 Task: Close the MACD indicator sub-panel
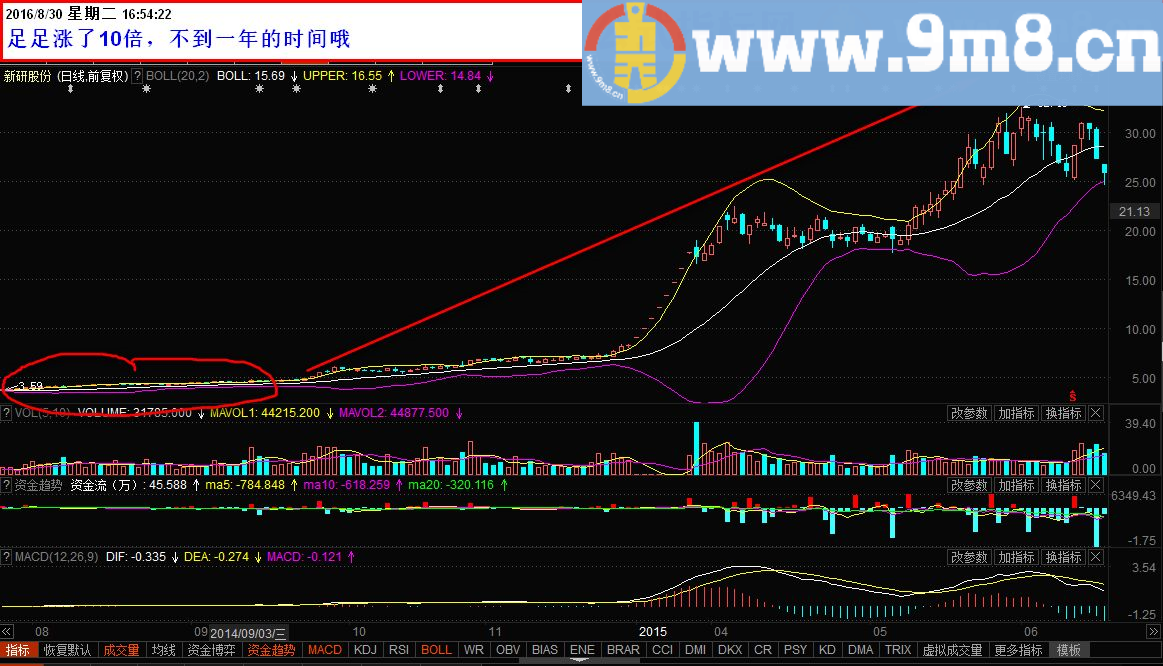(x=1095, y=557)
